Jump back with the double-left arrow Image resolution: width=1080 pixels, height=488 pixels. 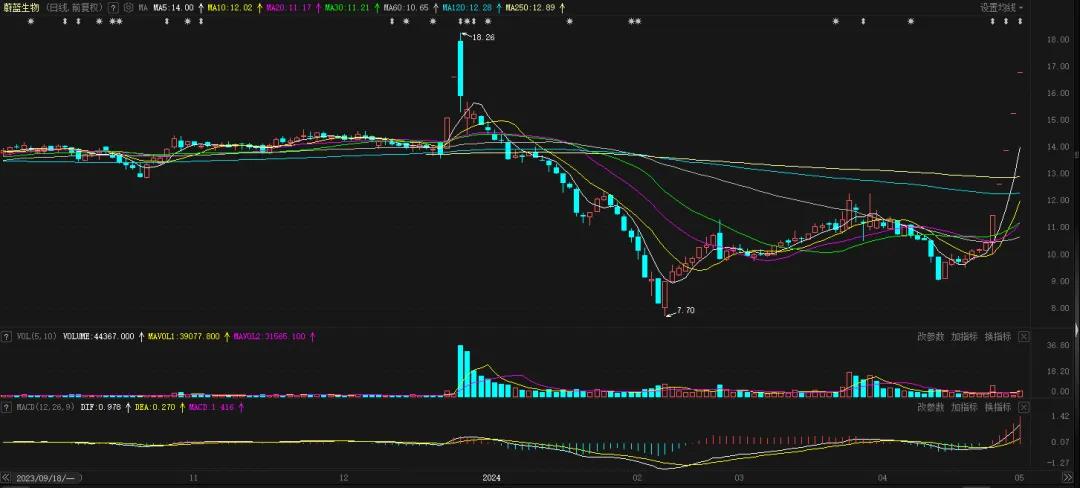pos(6,478)
